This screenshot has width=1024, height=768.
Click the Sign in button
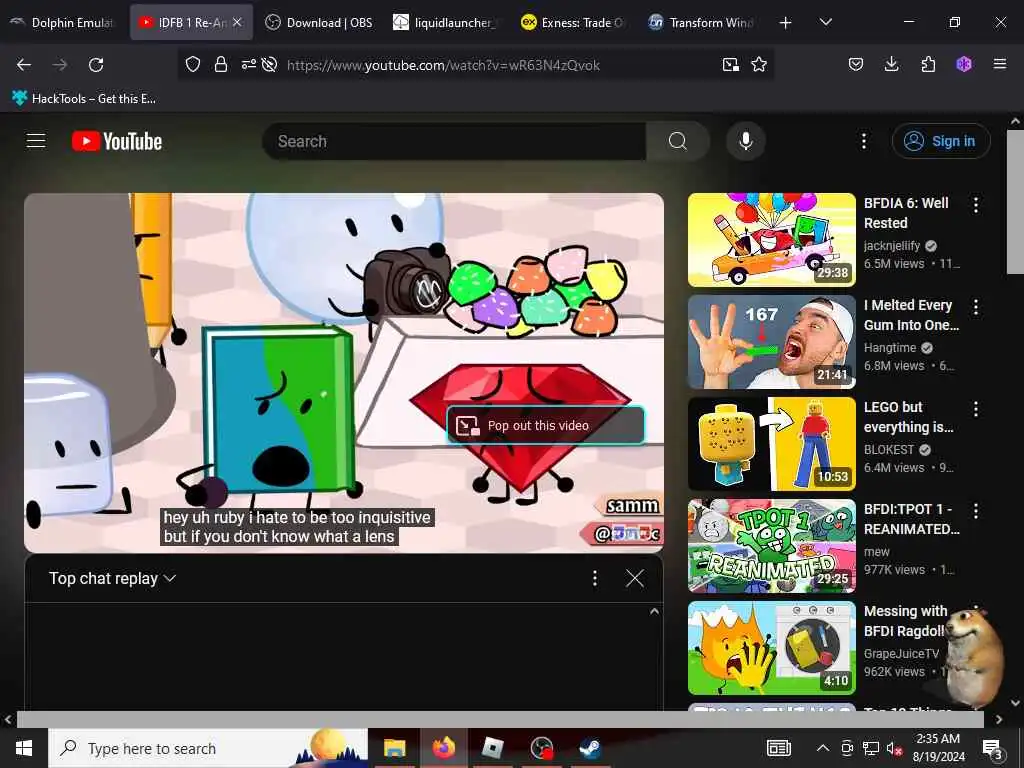click(941, 141)
